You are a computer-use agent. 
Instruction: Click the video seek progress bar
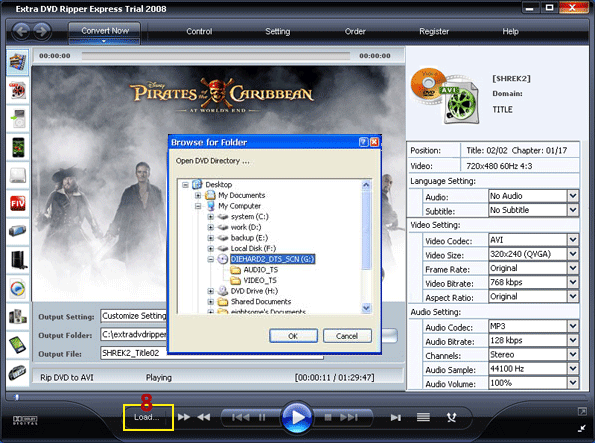tap(216, 56)
